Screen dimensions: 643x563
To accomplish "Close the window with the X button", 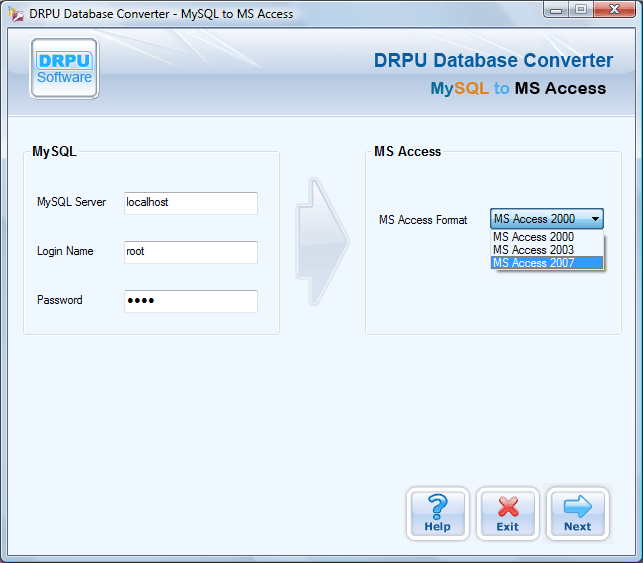I will click(x=614, y=9).
